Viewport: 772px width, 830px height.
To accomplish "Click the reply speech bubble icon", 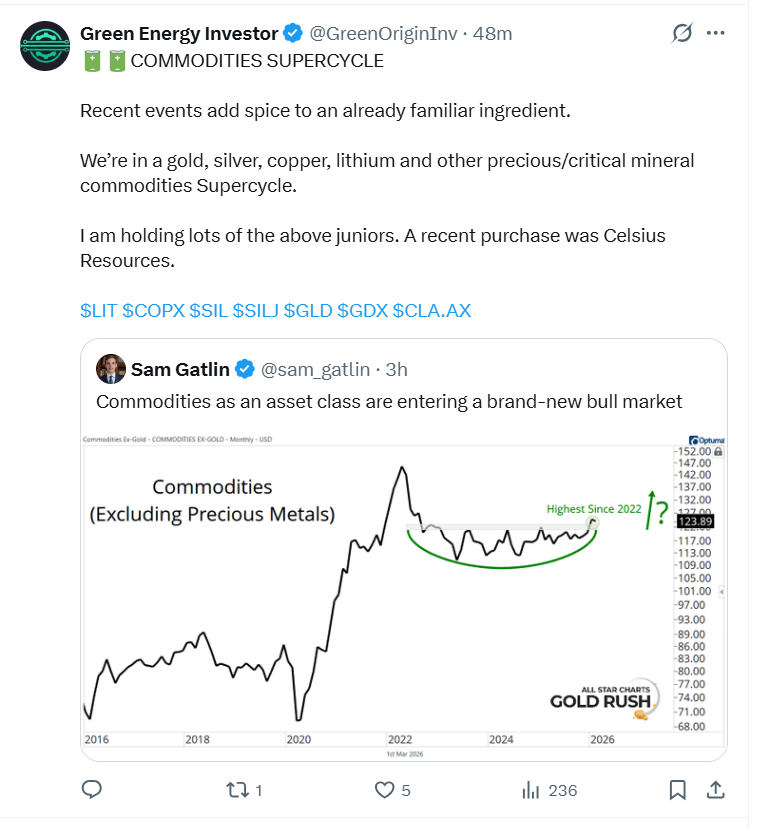I will [91, 790].
